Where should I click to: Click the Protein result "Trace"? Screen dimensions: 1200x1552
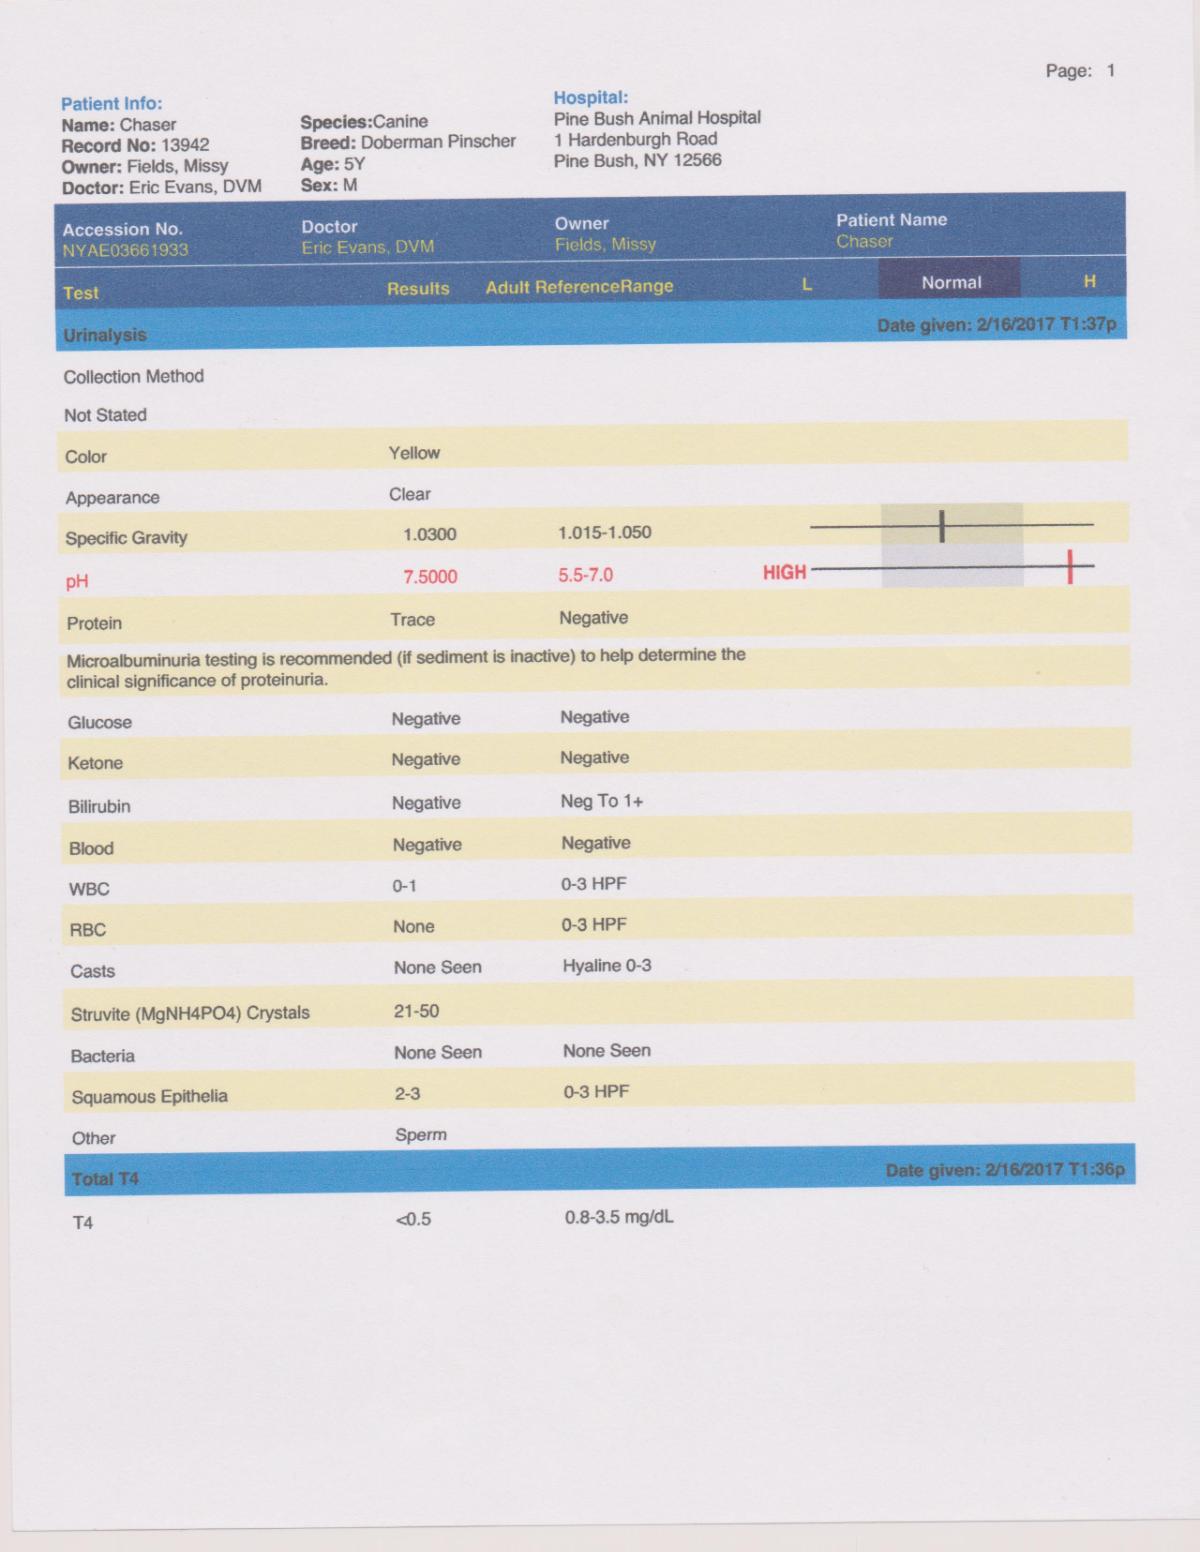(x=413, y=620)
